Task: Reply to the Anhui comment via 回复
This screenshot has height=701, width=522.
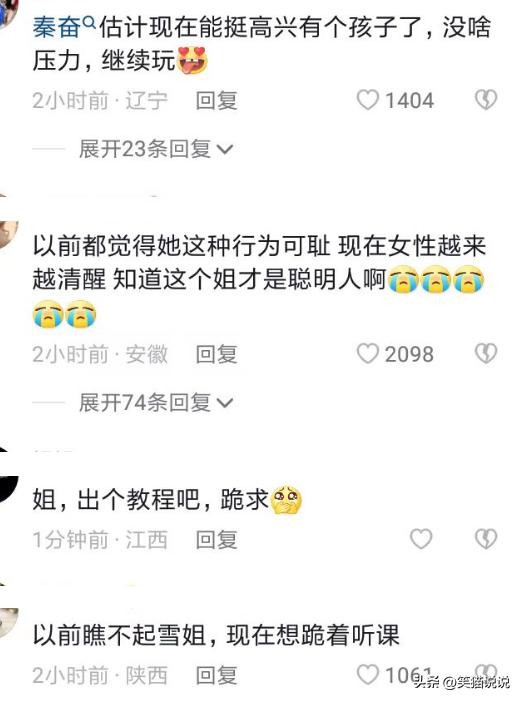Action: [216, 354]
